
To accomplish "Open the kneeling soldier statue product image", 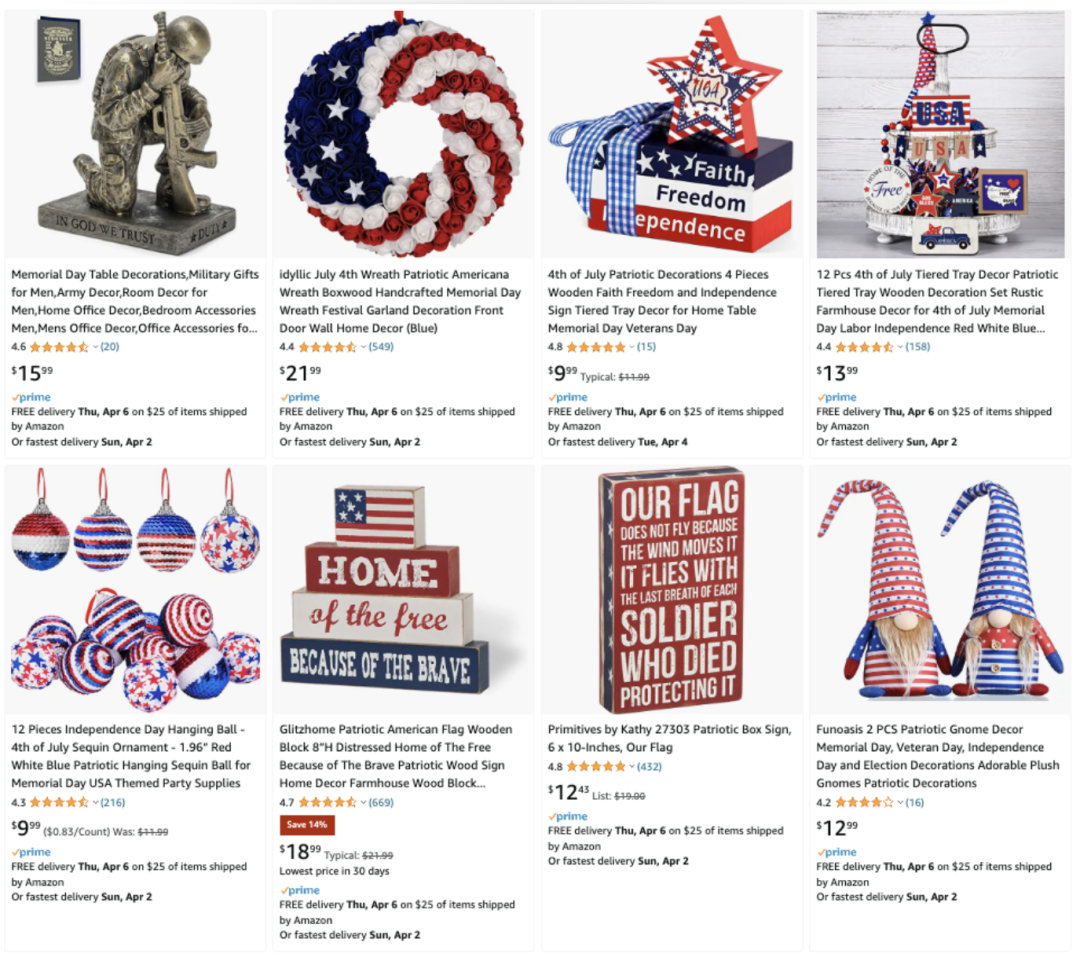I will [135, 134].
